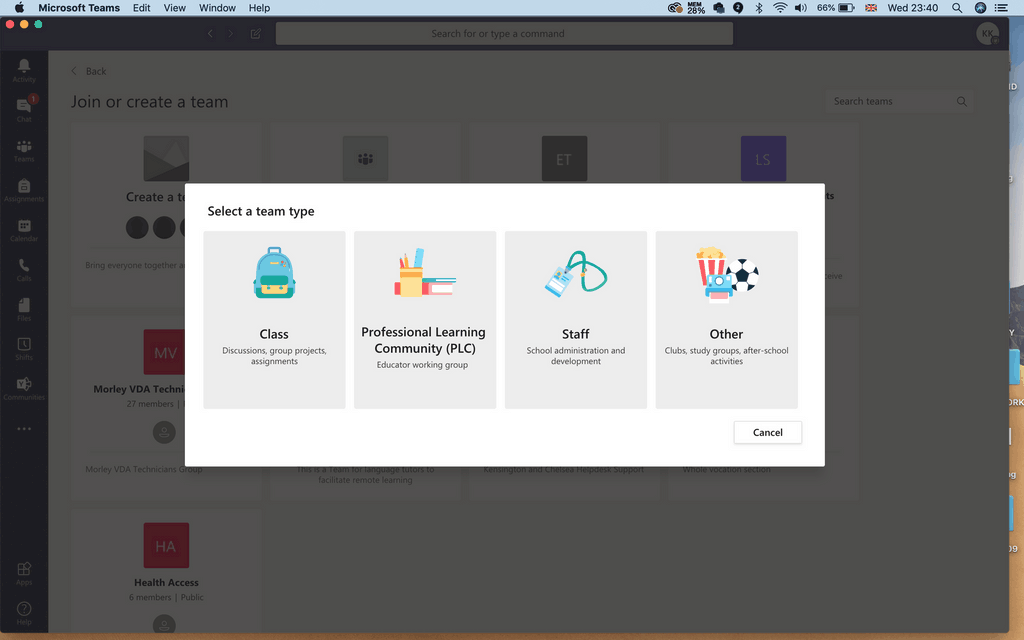Select the Class team type
Image resolution: width=1024 pixels, height=640 pixels.
(274, 320)
